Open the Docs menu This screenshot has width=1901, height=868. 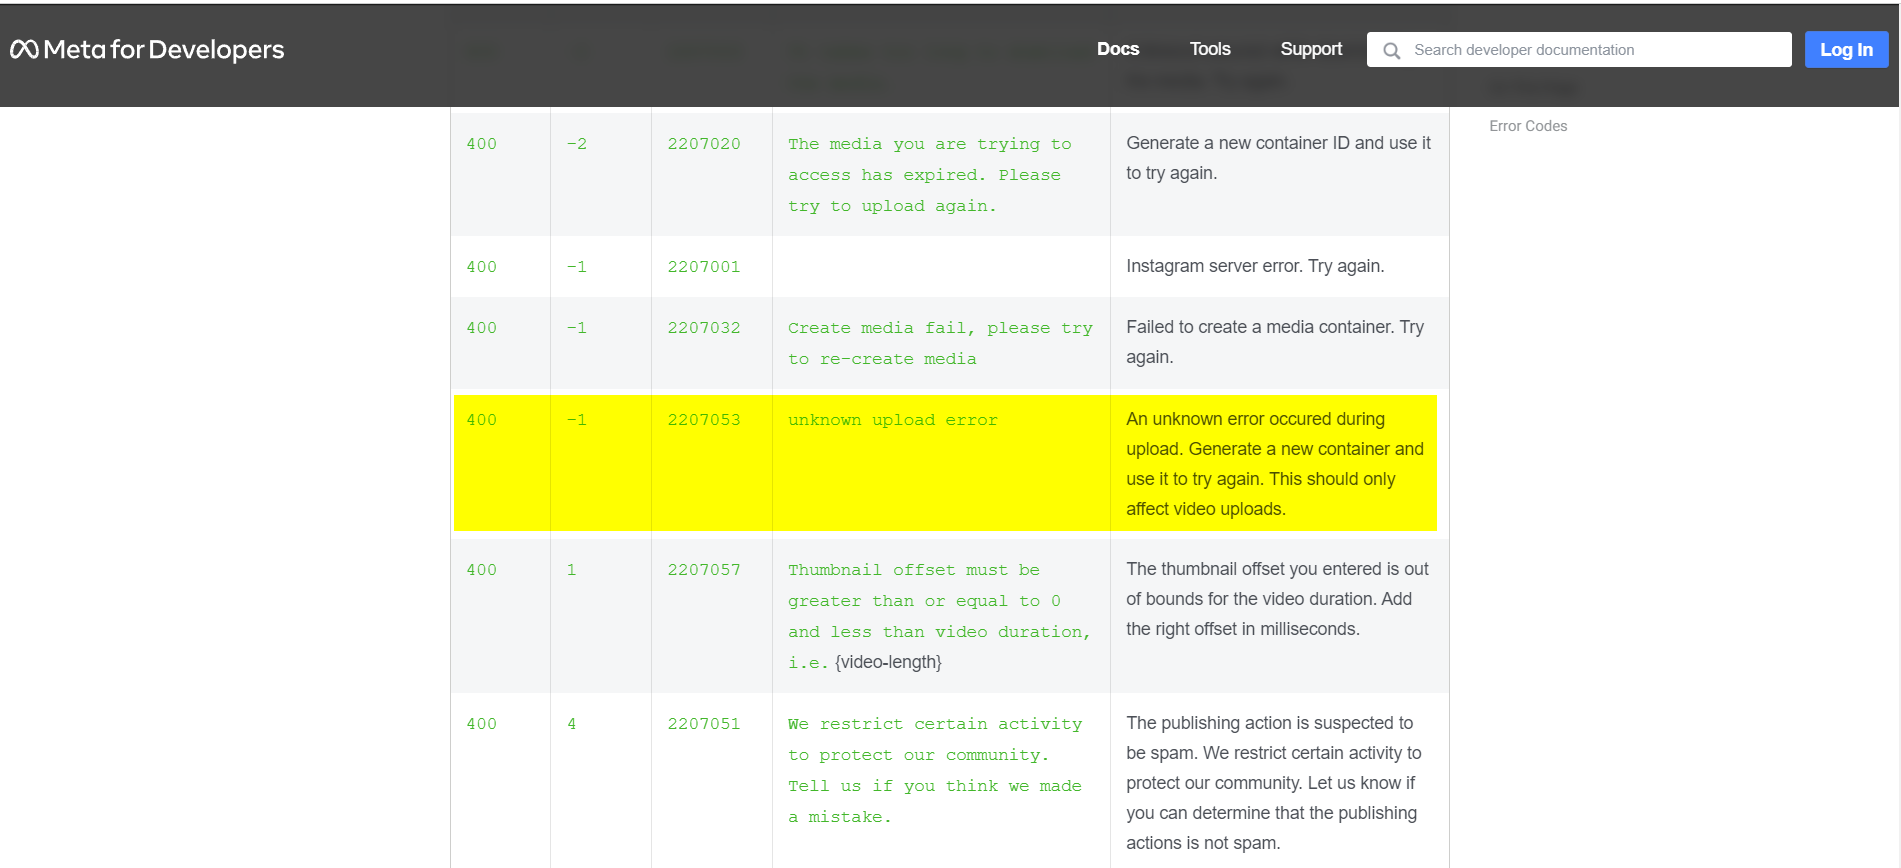point(1118,49)
